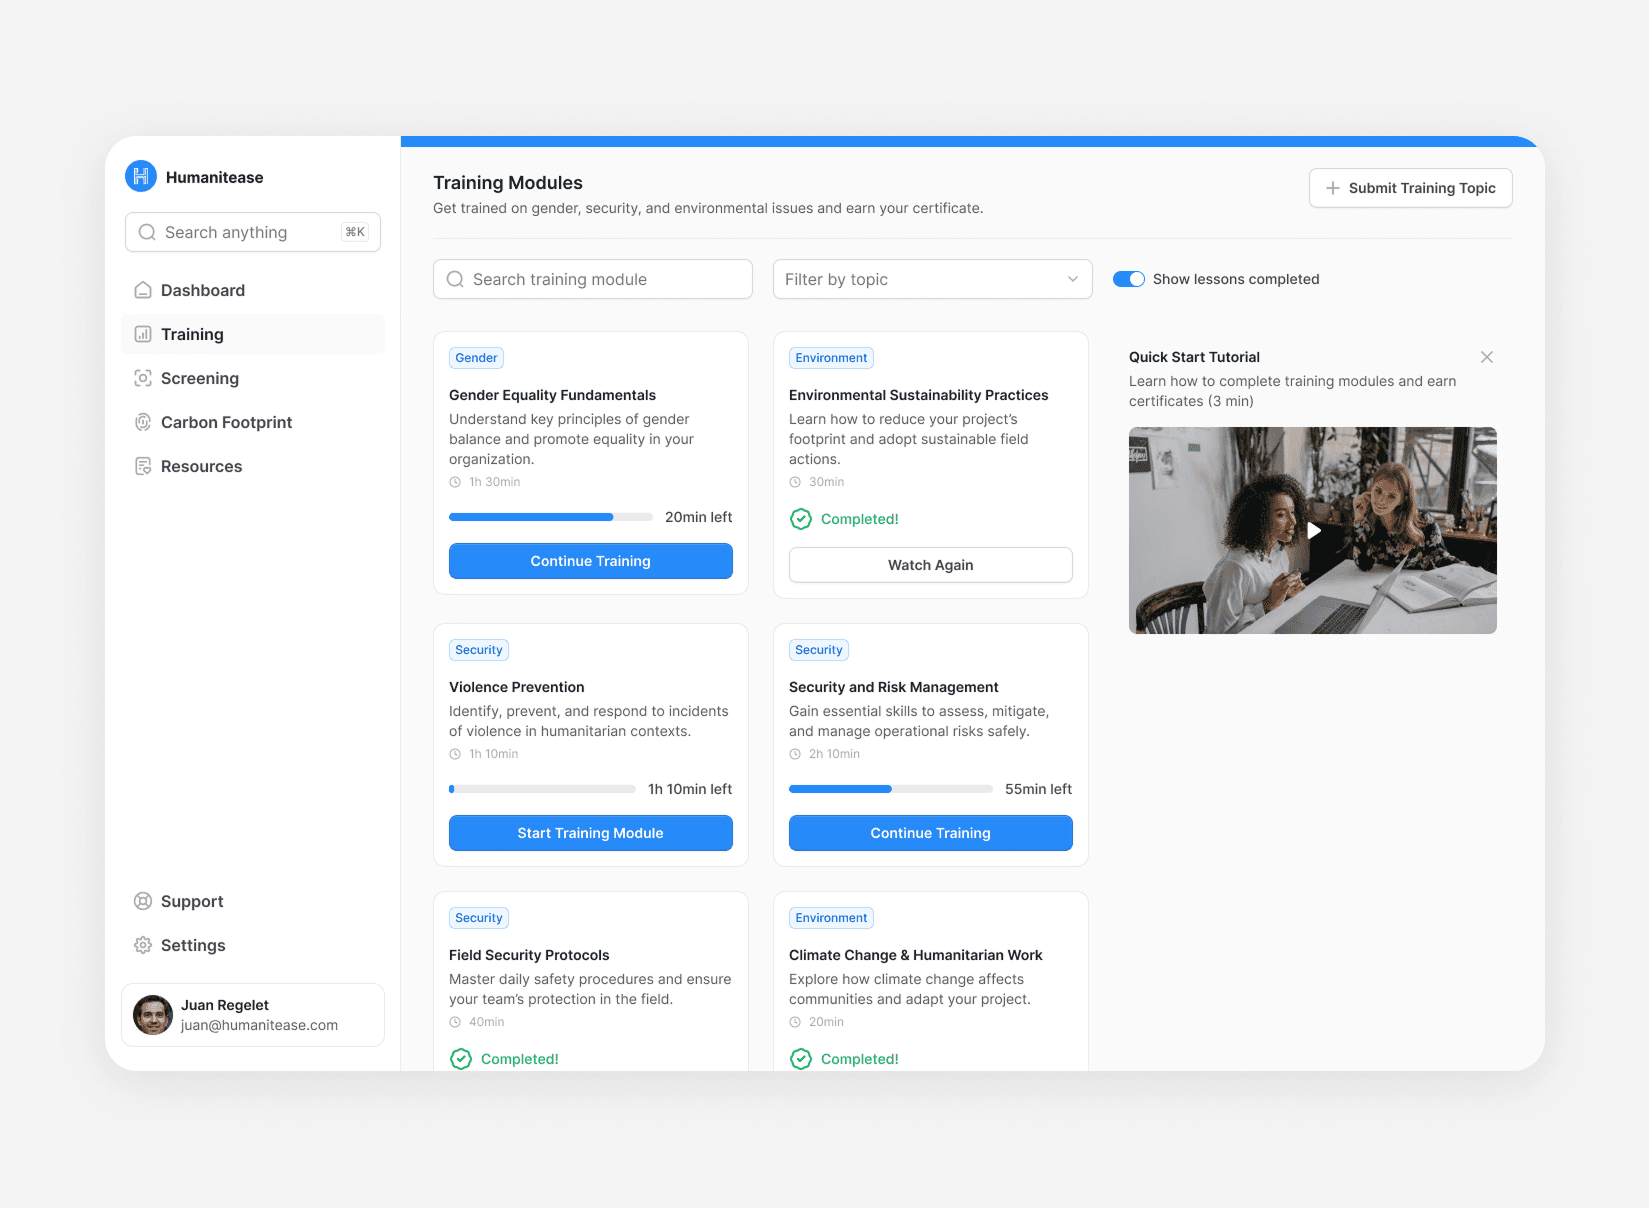Select Training in the sidebar
Screen dimensions: 1649x1208
pos(253,334)
